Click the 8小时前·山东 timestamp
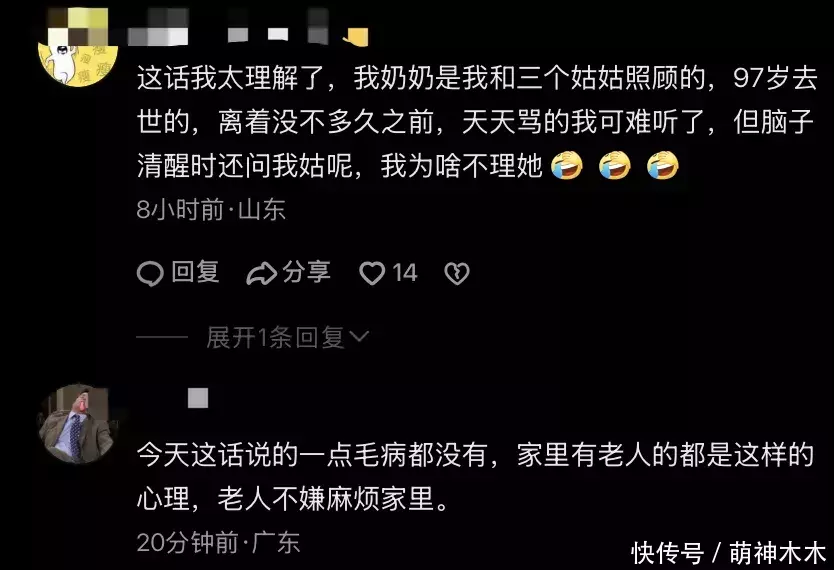 [x=211, y=209]
